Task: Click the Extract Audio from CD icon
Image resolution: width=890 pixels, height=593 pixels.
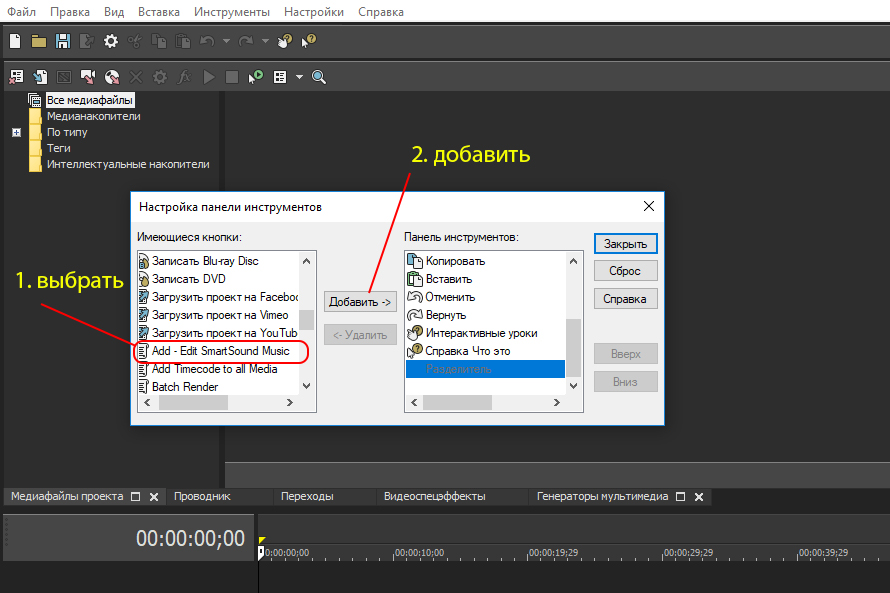Action: tap(112, 77)
